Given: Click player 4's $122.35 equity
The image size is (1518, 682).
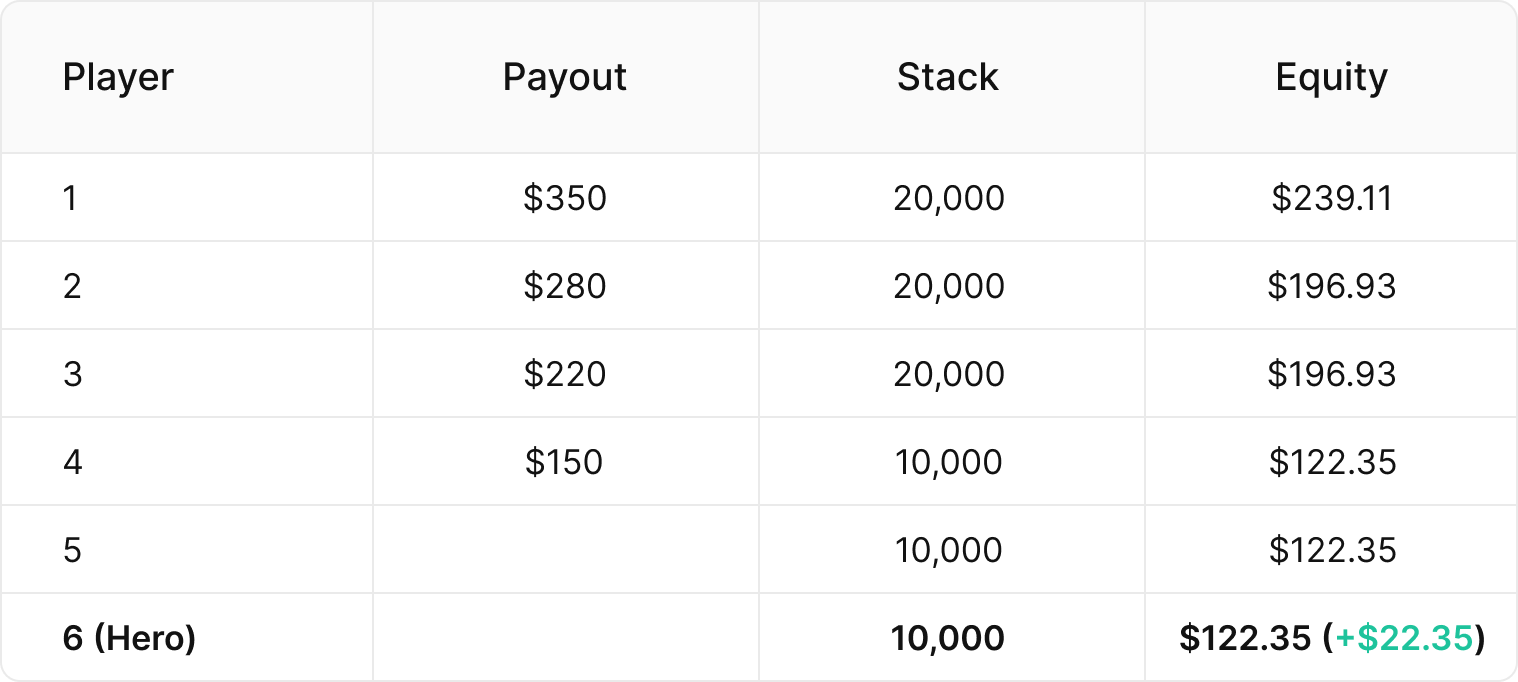Looking at the screenshot, I should (x=1332, y=462).
